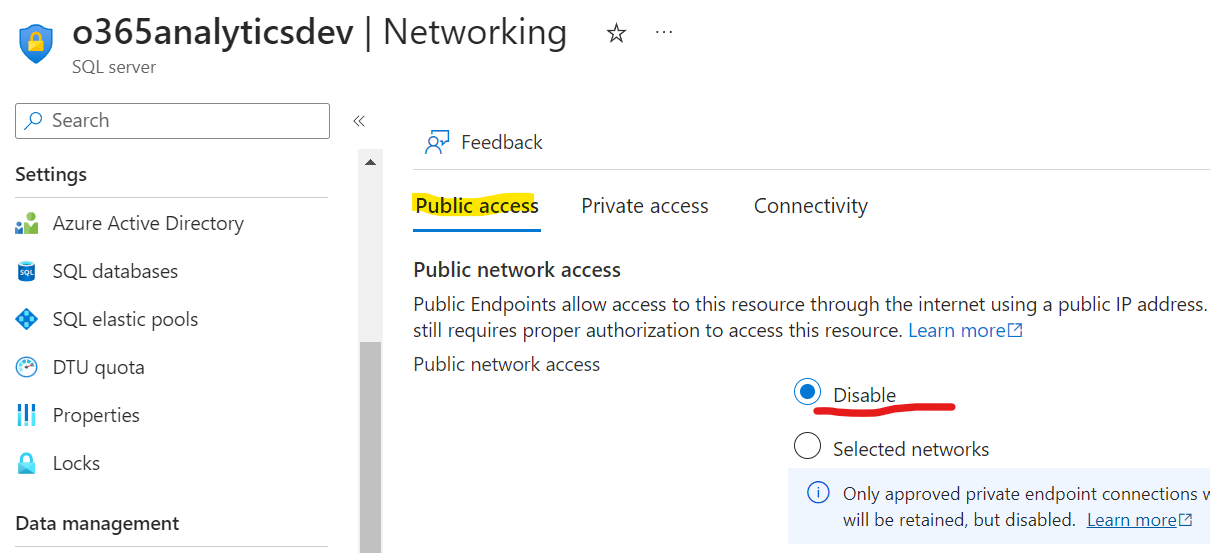Focus the sidebar Search field

[172, 121]
